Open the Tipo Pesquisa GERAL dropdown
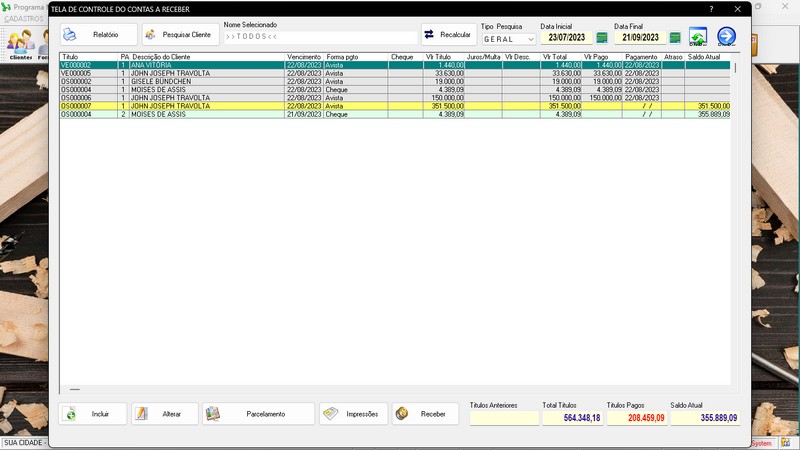The width and height of the screenshot is (800, 450). coord(508,39)
